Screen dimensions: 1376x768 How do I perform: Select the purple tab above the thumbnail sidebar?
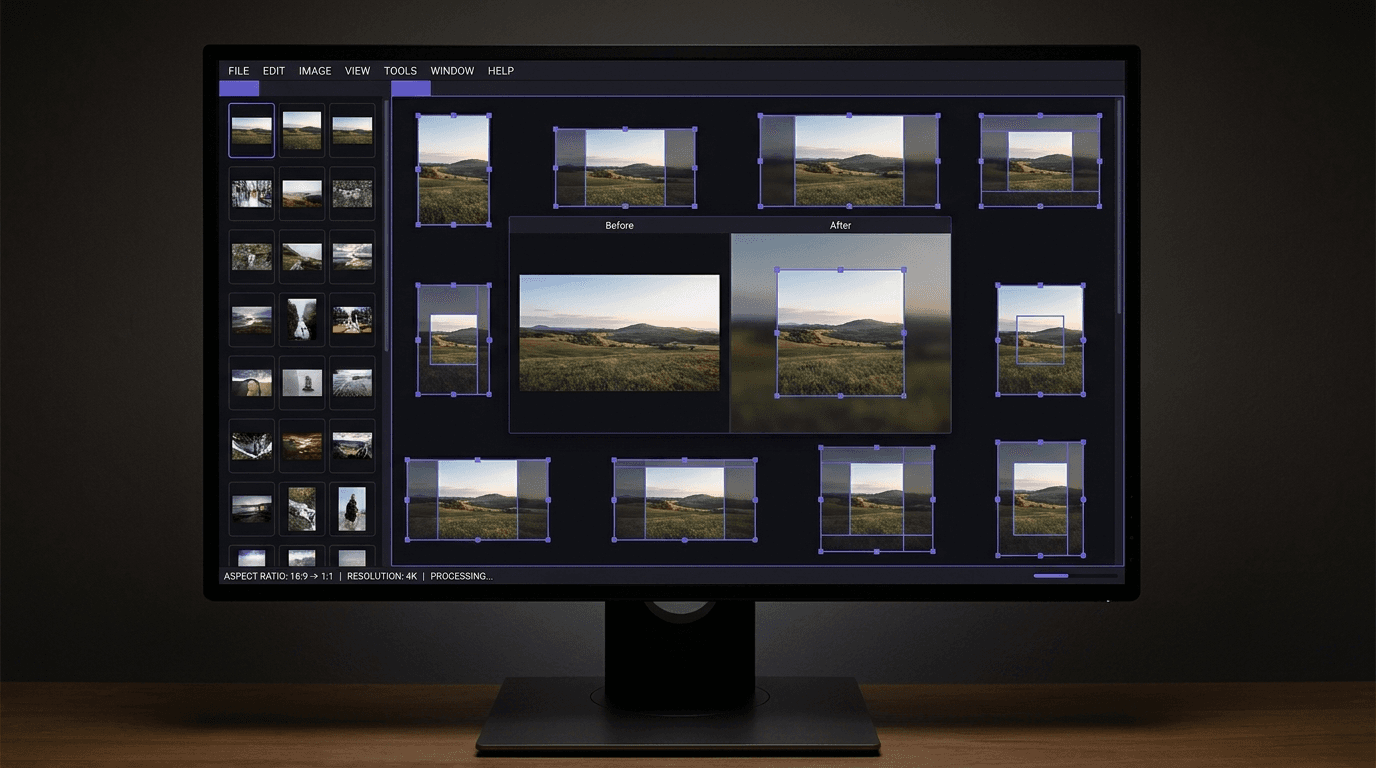(239, 88)
